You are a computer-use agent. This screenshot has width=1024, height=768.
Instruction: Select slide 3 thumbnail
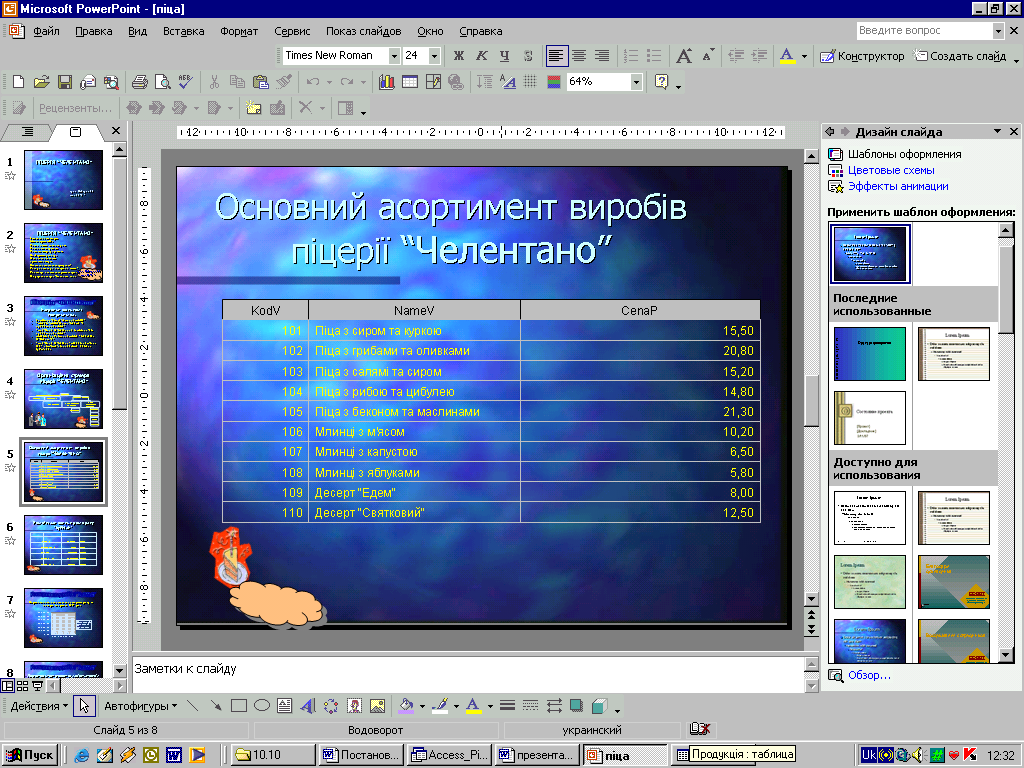click(x=63, y=325)
